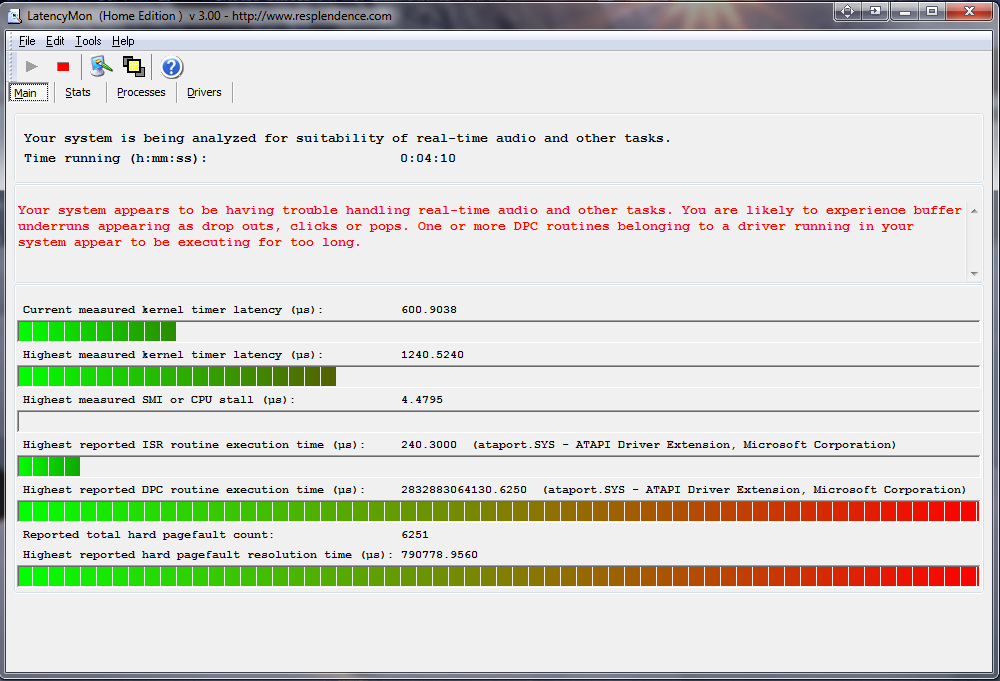Click the highest DPC routine execution time bar
This screenshot has height=681, width=1000.
coord(498,511)
